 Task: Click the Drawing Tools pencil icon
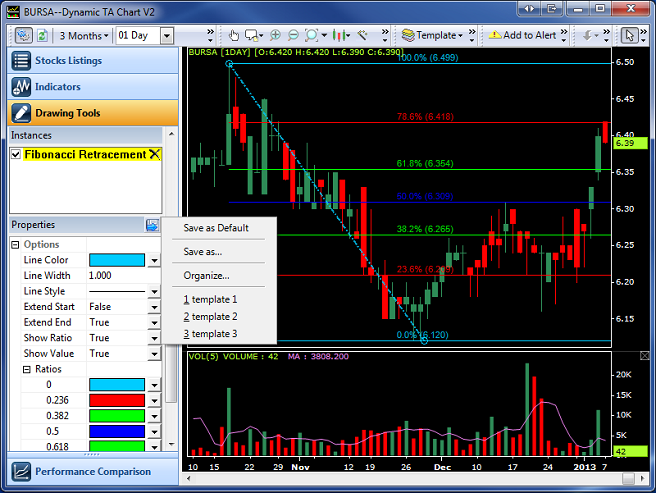[21, 113]
